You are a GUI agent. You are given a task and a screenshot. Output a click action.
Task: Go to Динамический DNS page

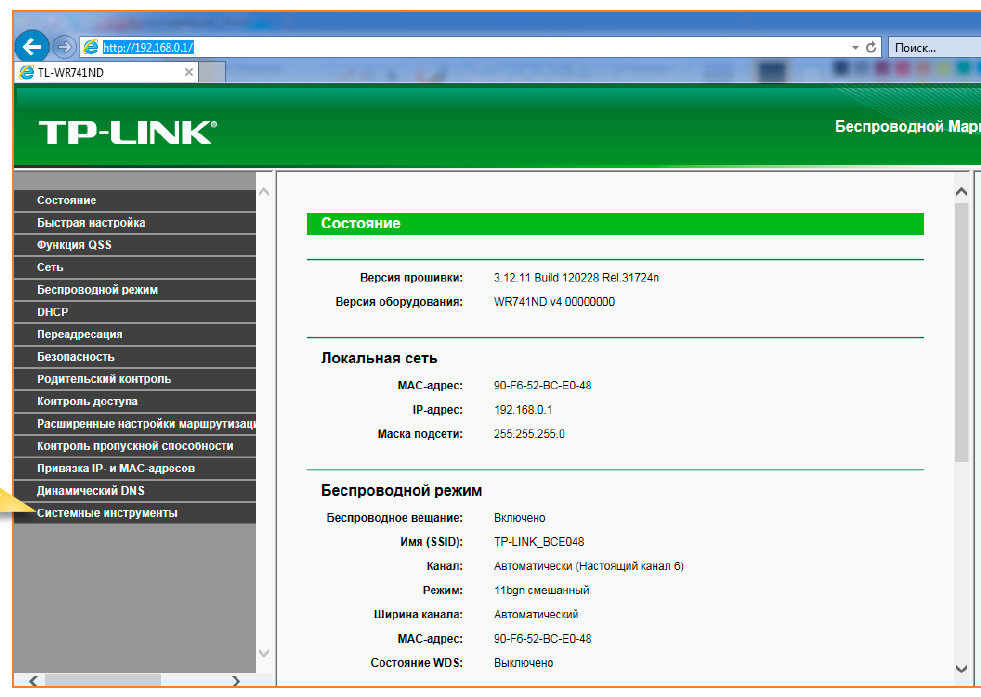tap(91, 491)
